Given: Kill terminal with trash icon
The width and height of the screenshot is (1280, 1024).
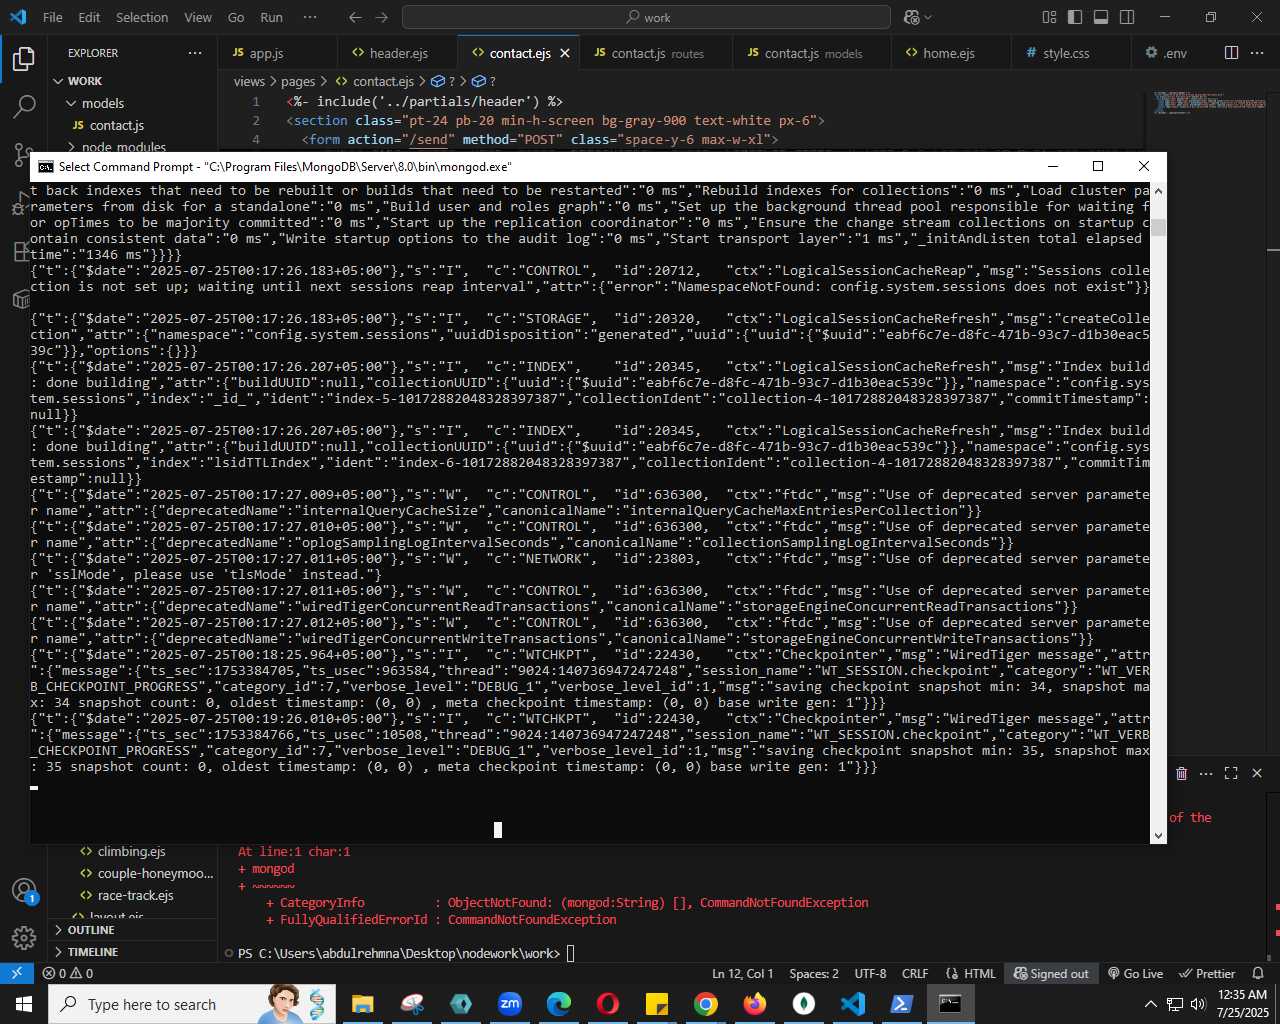Looking at the screenshot, I should [x=1181, y=773].
